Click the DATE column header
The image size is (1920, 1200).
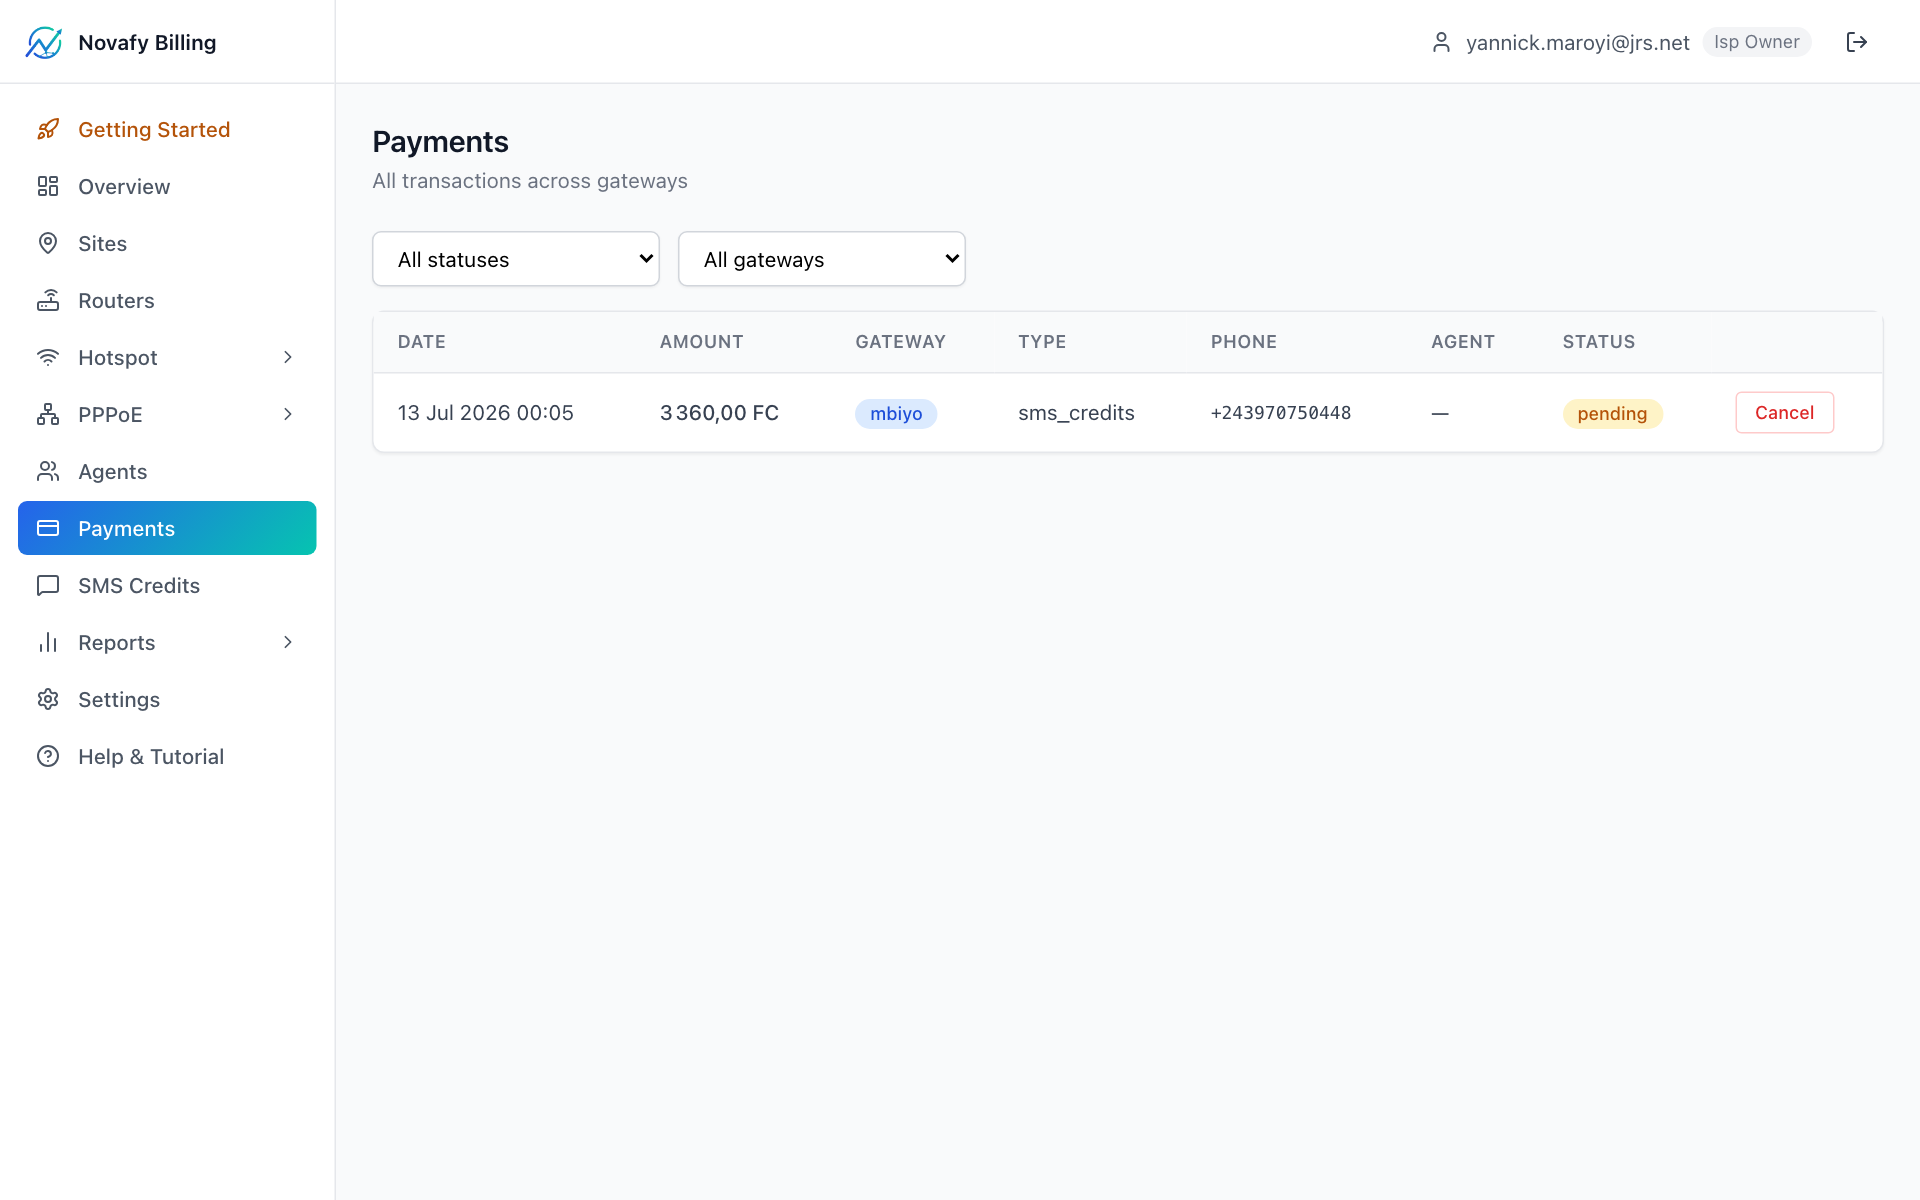tap(422, 342)
